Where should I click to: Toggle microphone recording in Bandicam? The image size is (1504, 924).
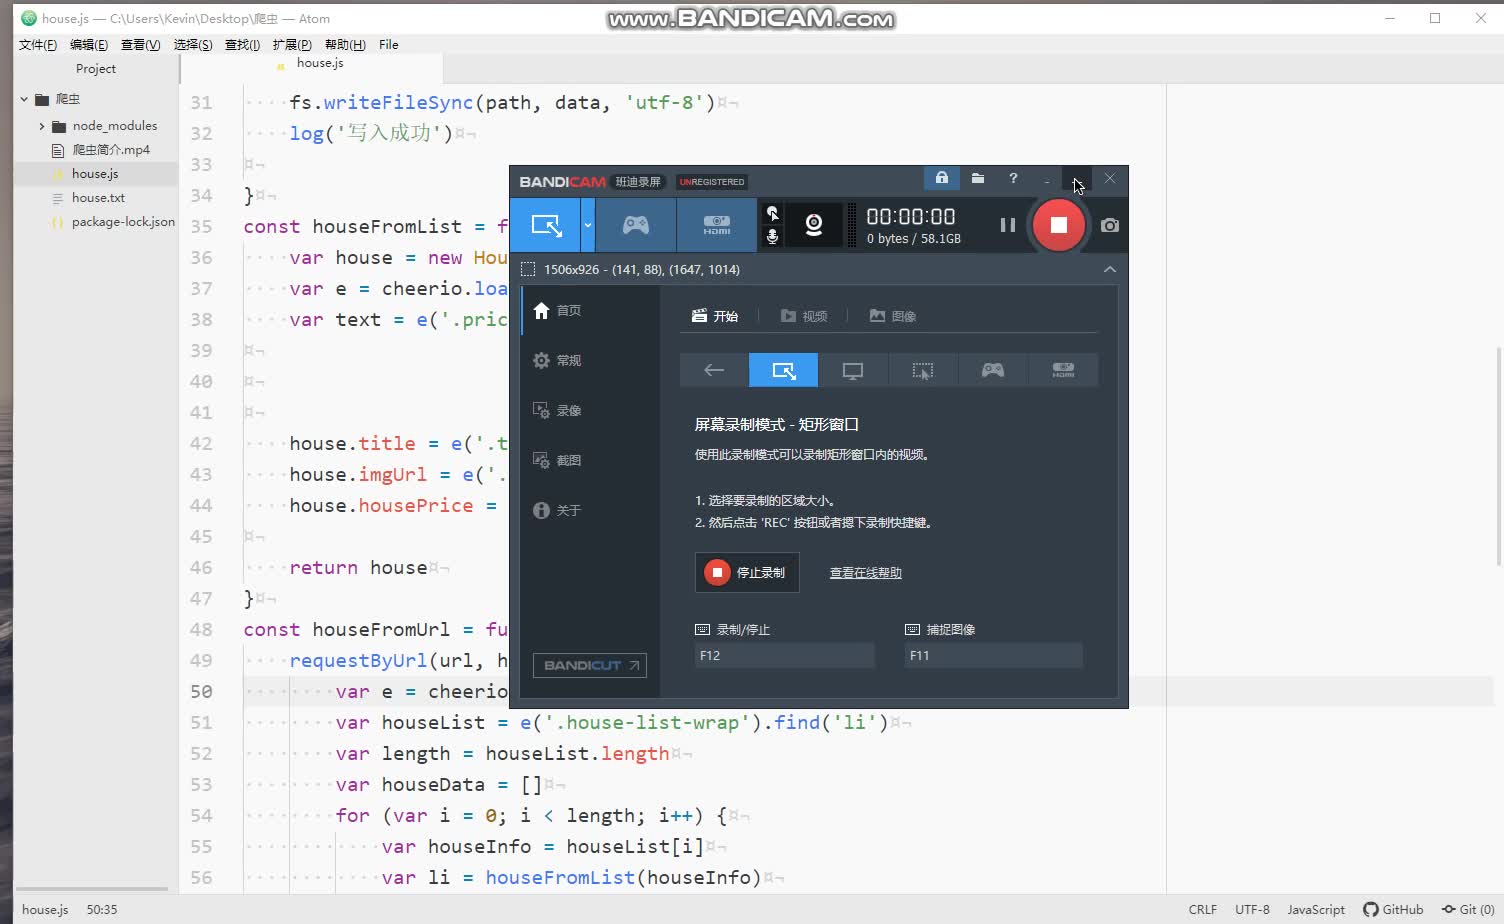(x=772, y=236)
